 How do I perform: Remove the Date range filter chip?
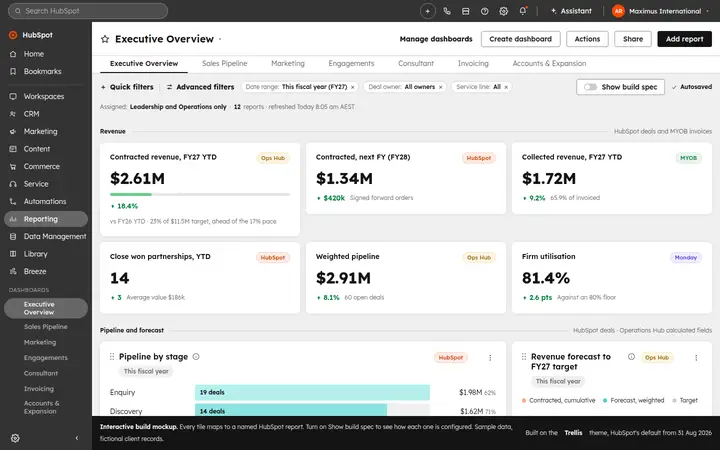coord(353,87)
